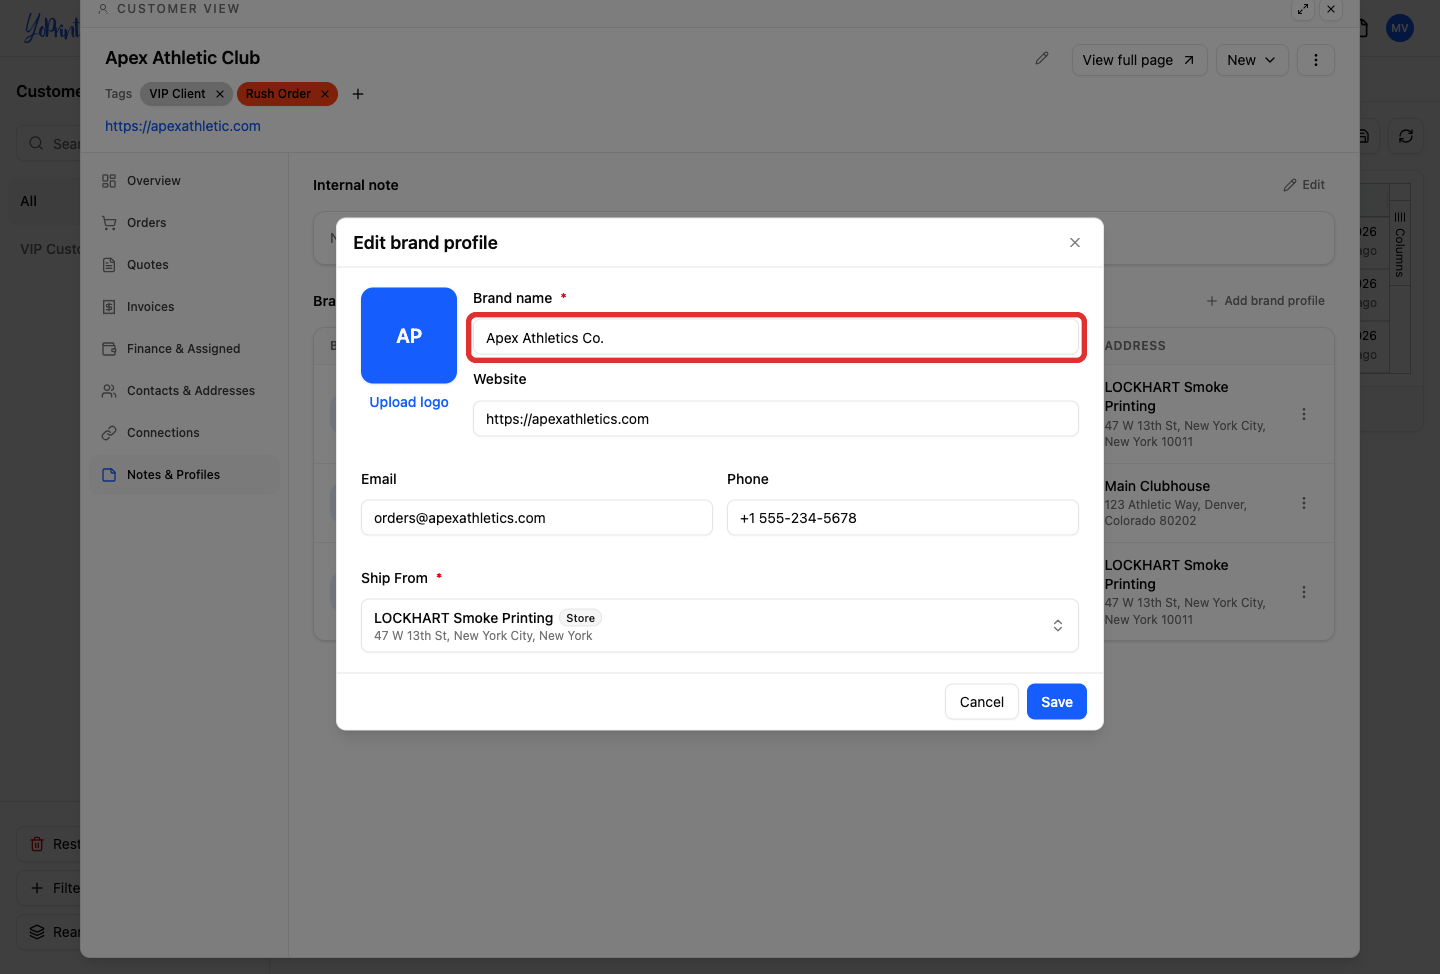Click the pencil edit icon beside customer name

pyautogui.click(x=1042, y=59)
